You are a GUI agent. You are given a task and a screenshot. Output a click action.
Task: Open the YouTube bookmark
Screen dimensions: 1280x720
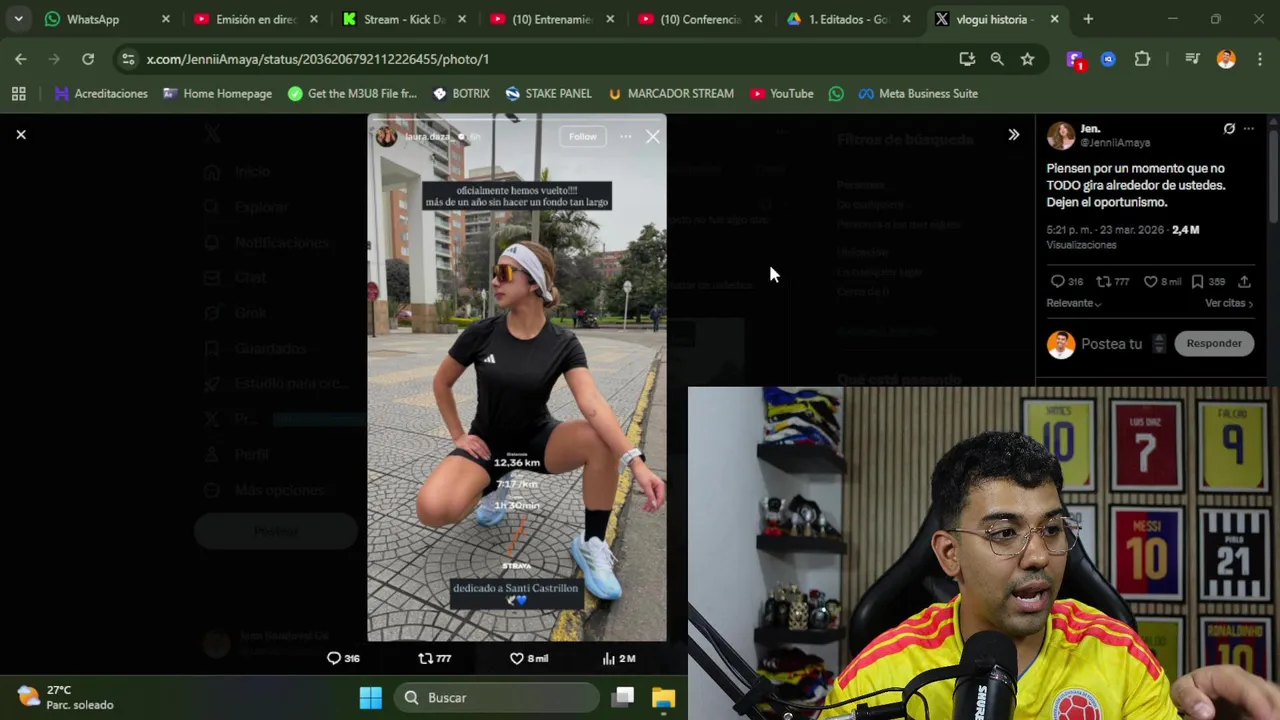[x=781, y=93]
